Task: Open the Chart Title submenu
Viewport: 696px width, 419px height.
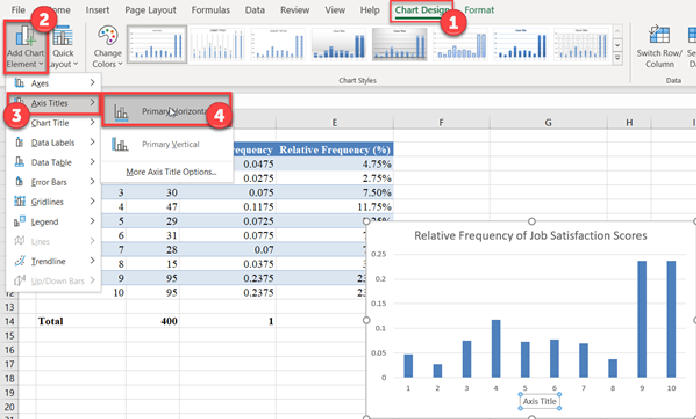Action: [54, 123]
